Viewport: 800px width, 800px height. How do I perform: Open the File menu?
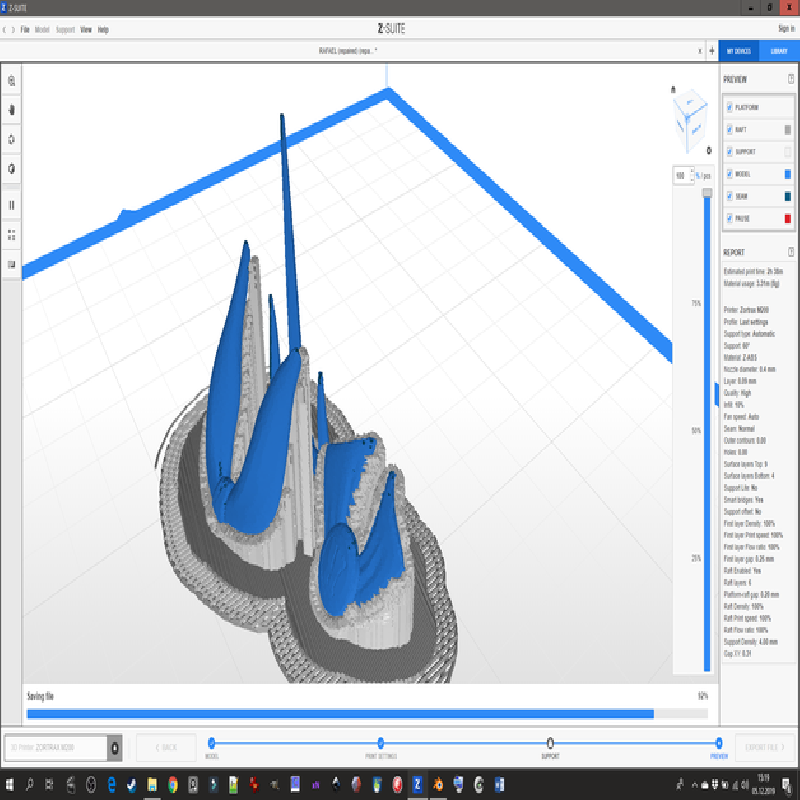25,30
